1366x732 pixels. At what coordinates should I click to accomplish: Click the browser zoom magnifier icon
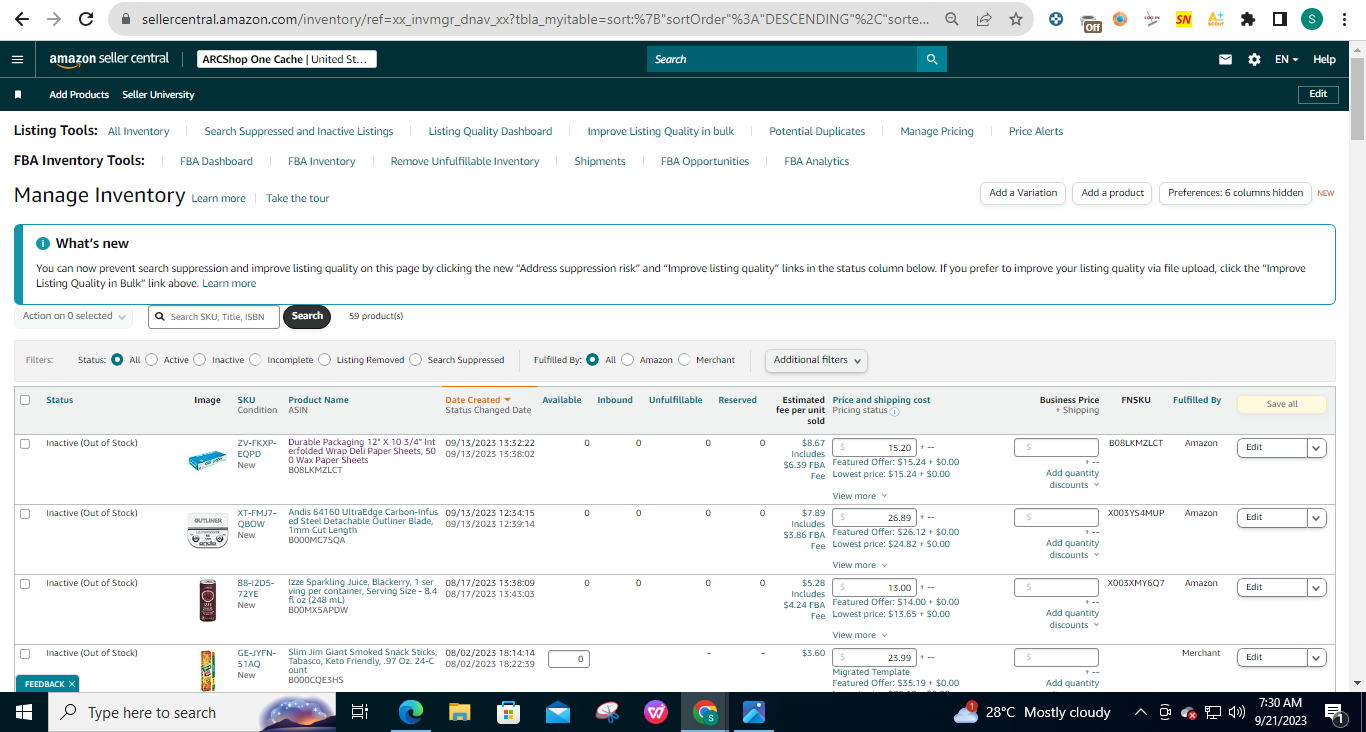coord(952,19)
